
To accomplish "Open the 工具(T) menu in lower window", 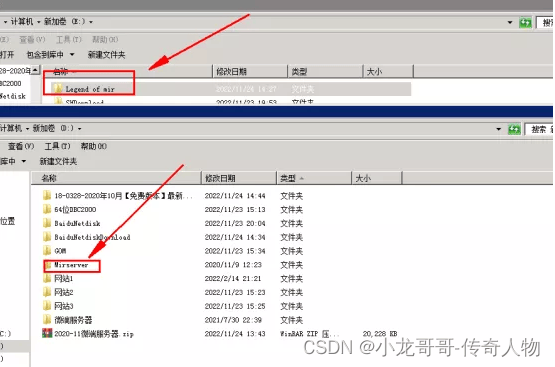I will [x=57, y=146].
